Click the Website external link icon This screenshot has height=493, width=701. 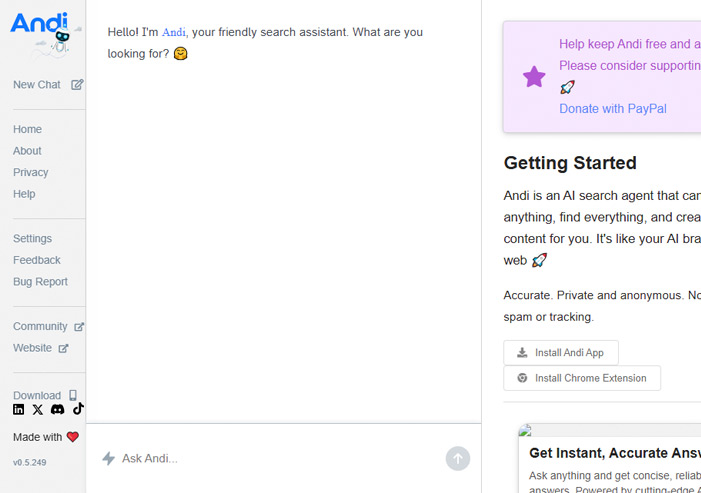[x=63, y=348]
